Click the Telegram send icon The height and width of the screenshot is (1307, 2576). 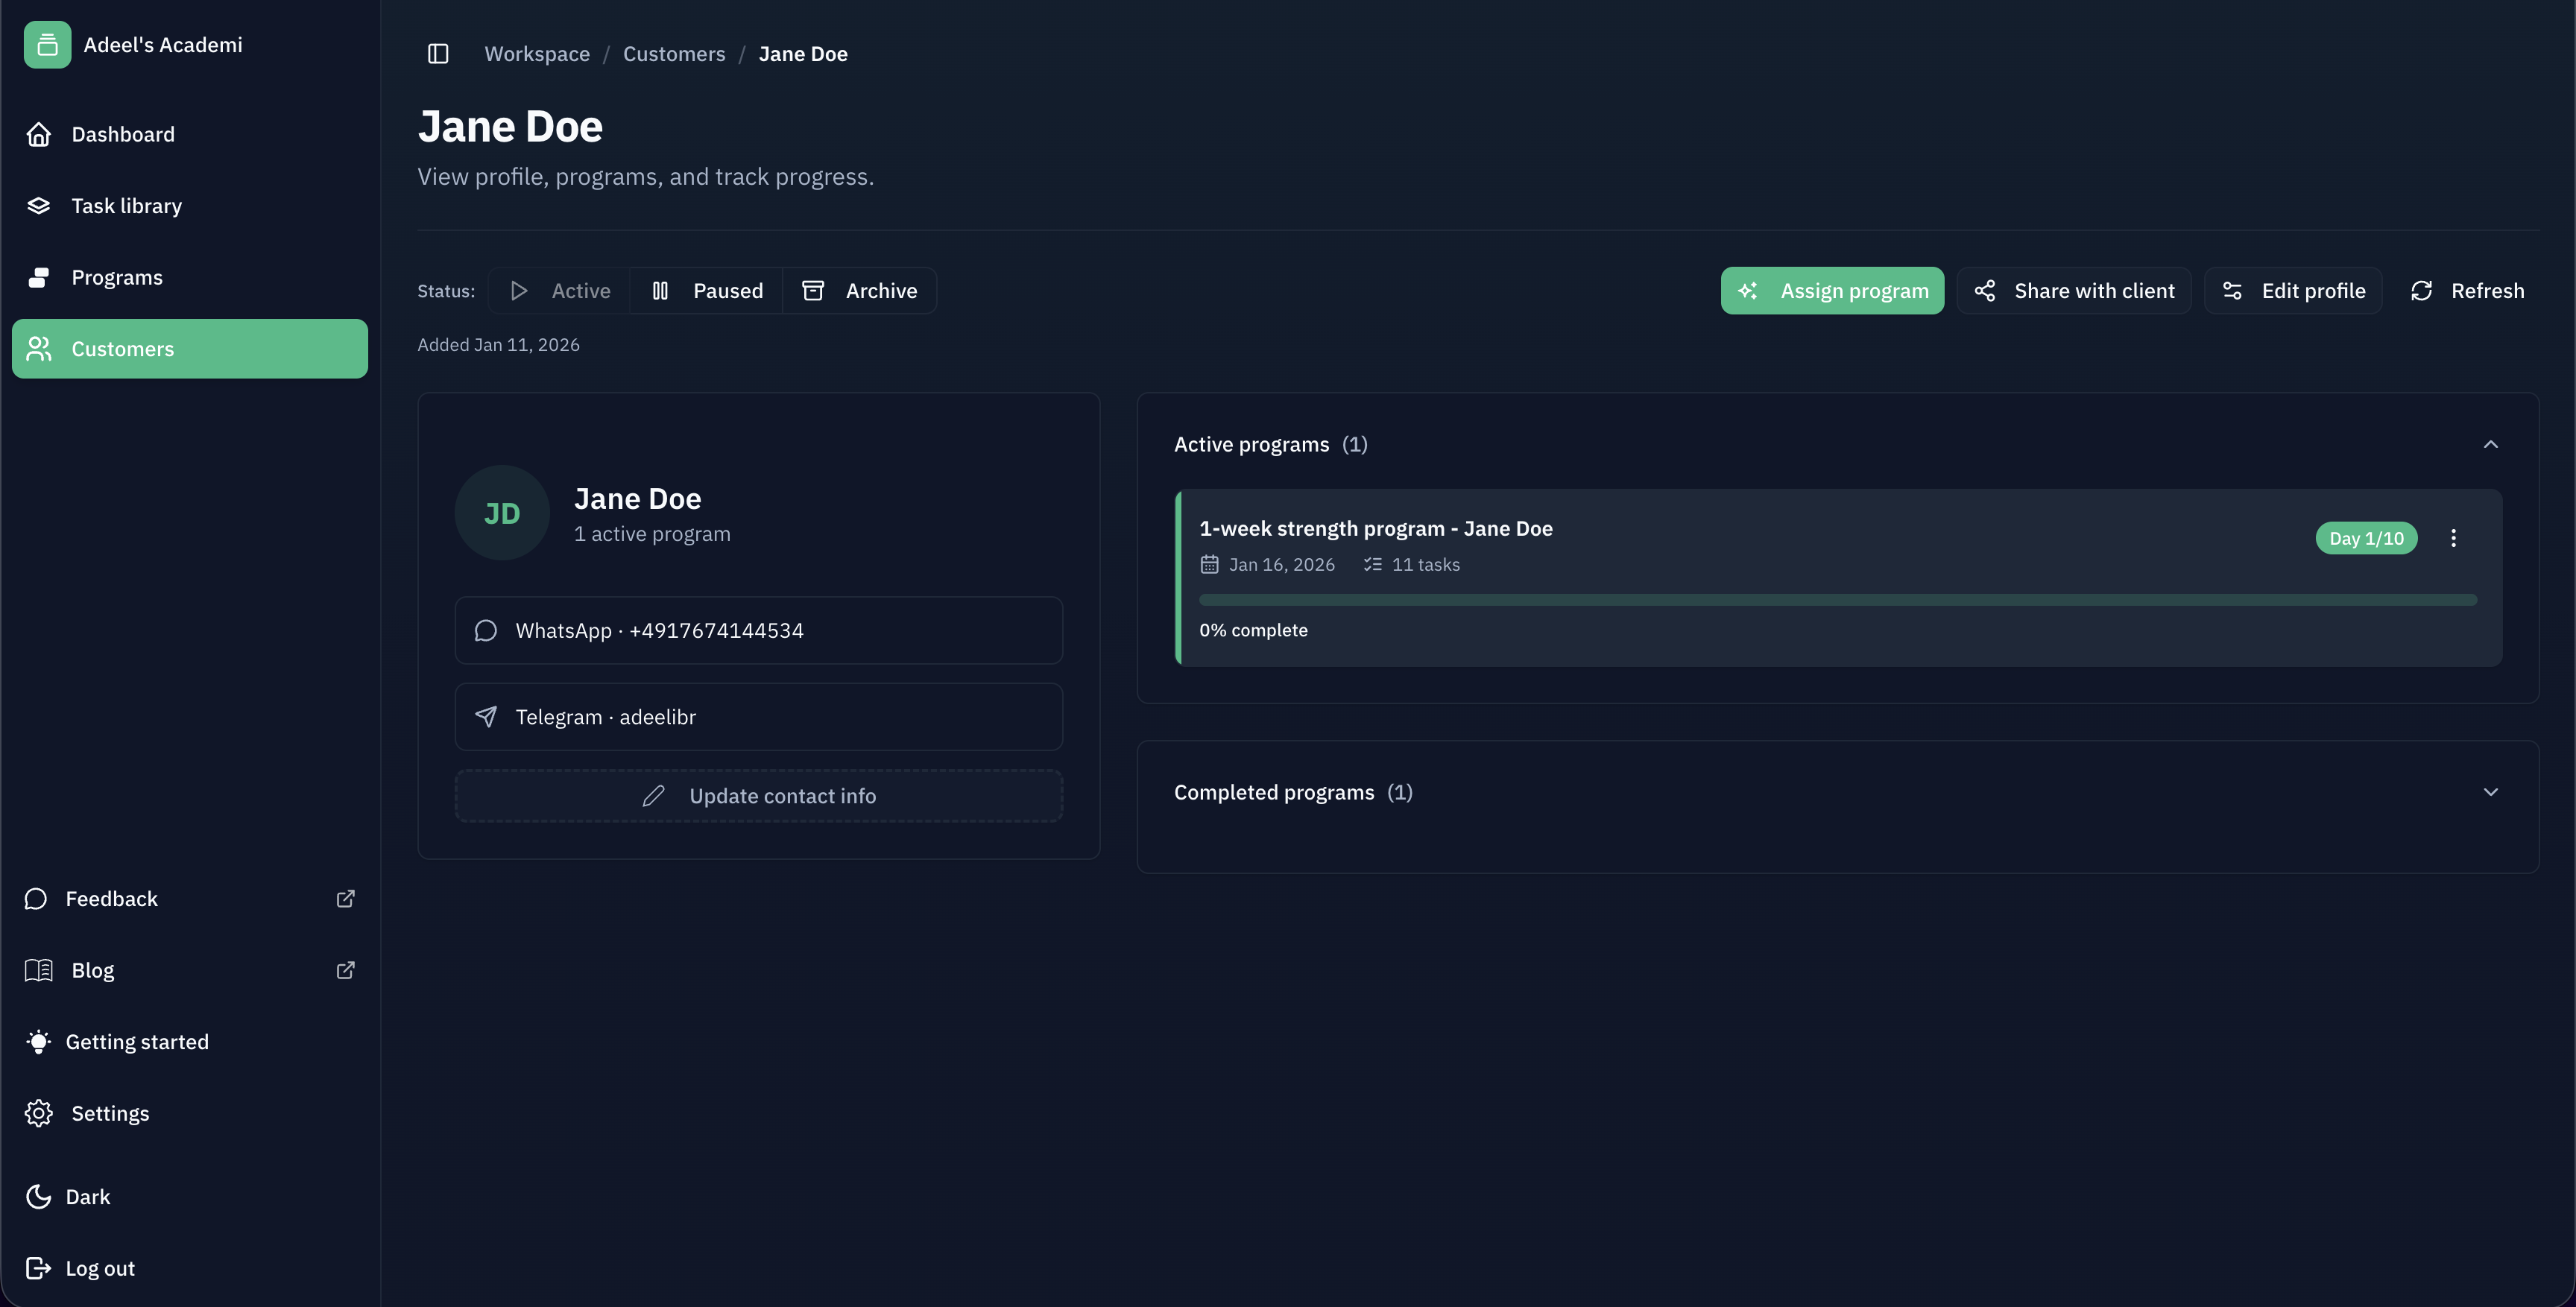click(487, 716)
